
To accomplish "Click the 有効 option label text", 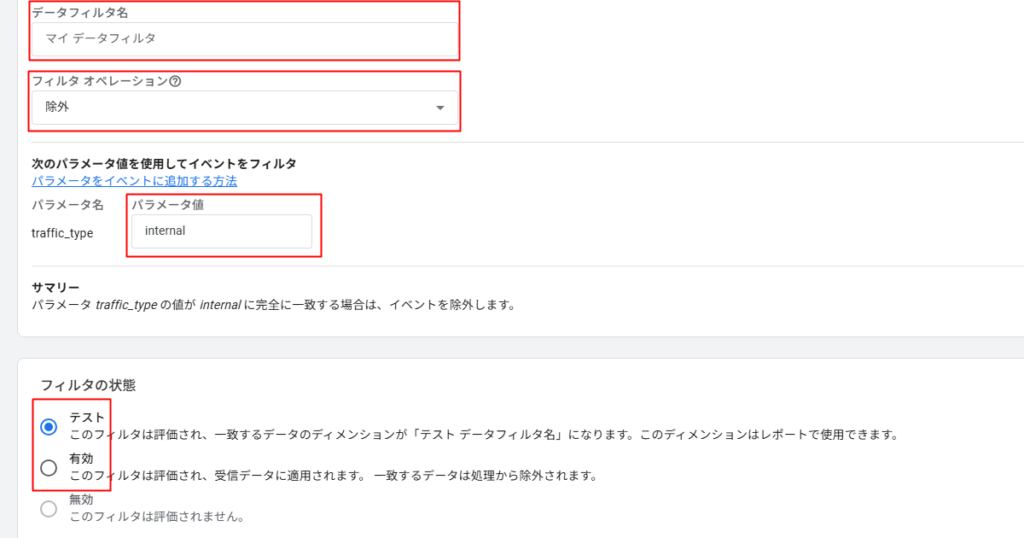I will [x=81, y=458].
